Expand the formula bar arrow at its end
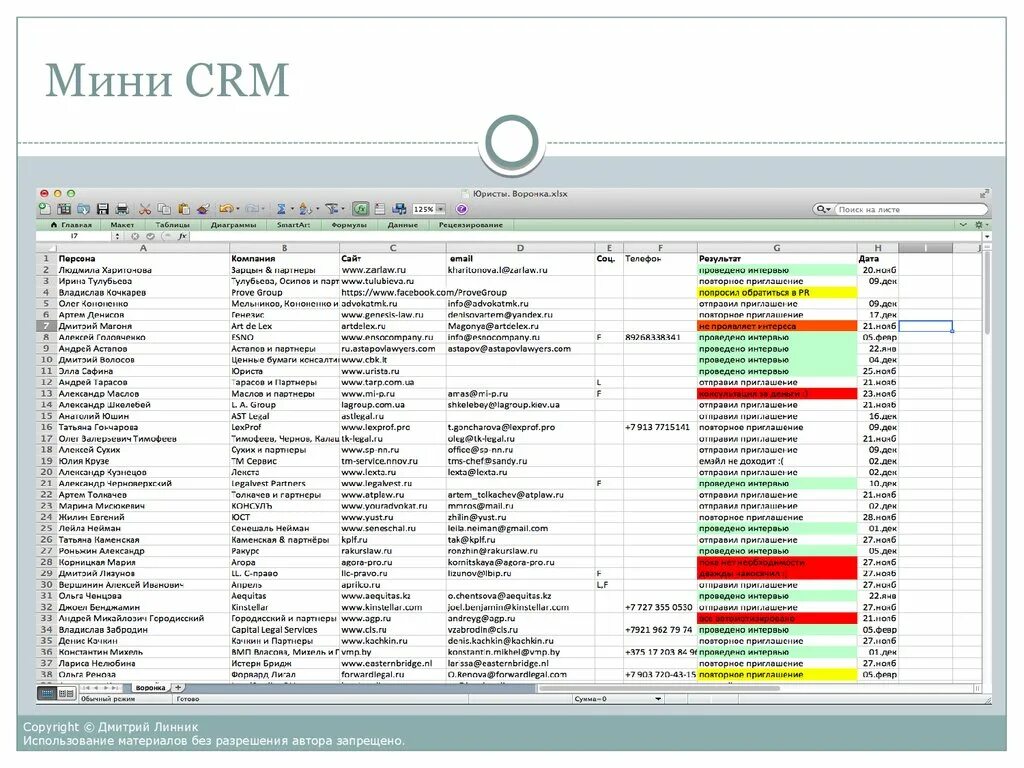This screenshot has height=768, width=1024. point(987,236)
